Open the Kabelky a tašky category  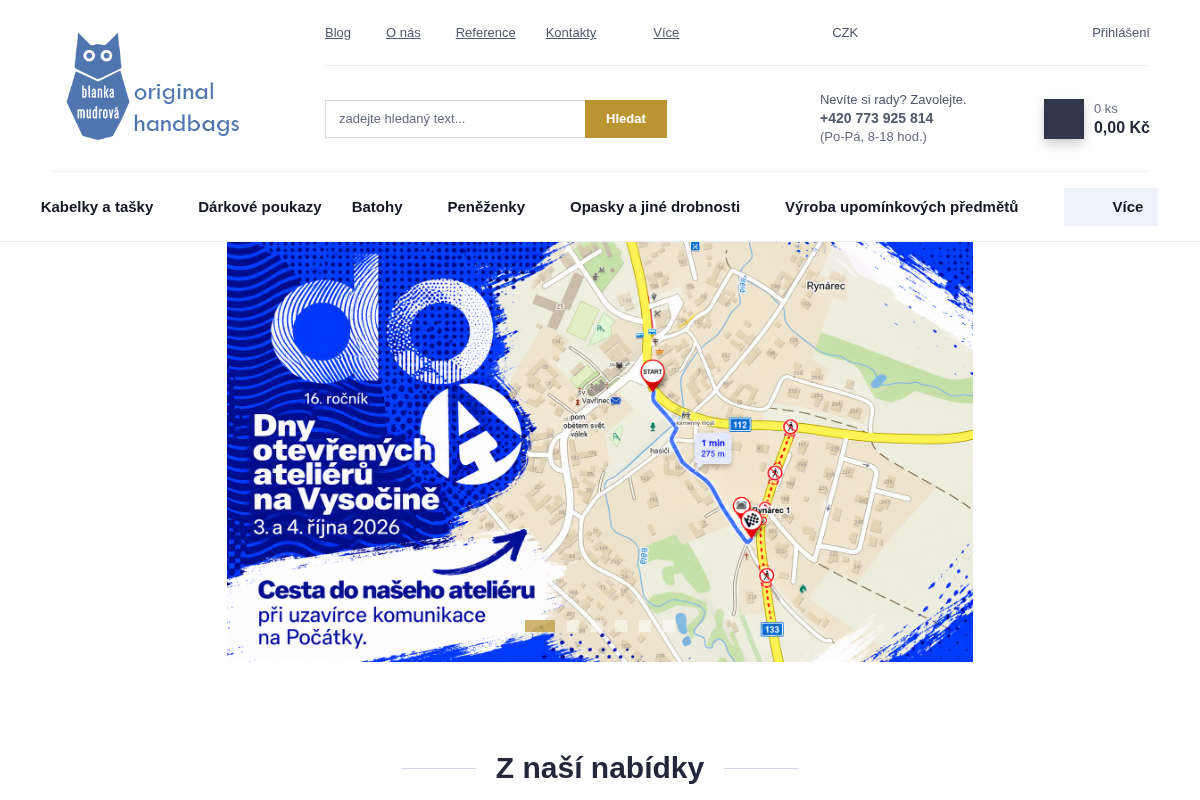click(x=97, y=207)
